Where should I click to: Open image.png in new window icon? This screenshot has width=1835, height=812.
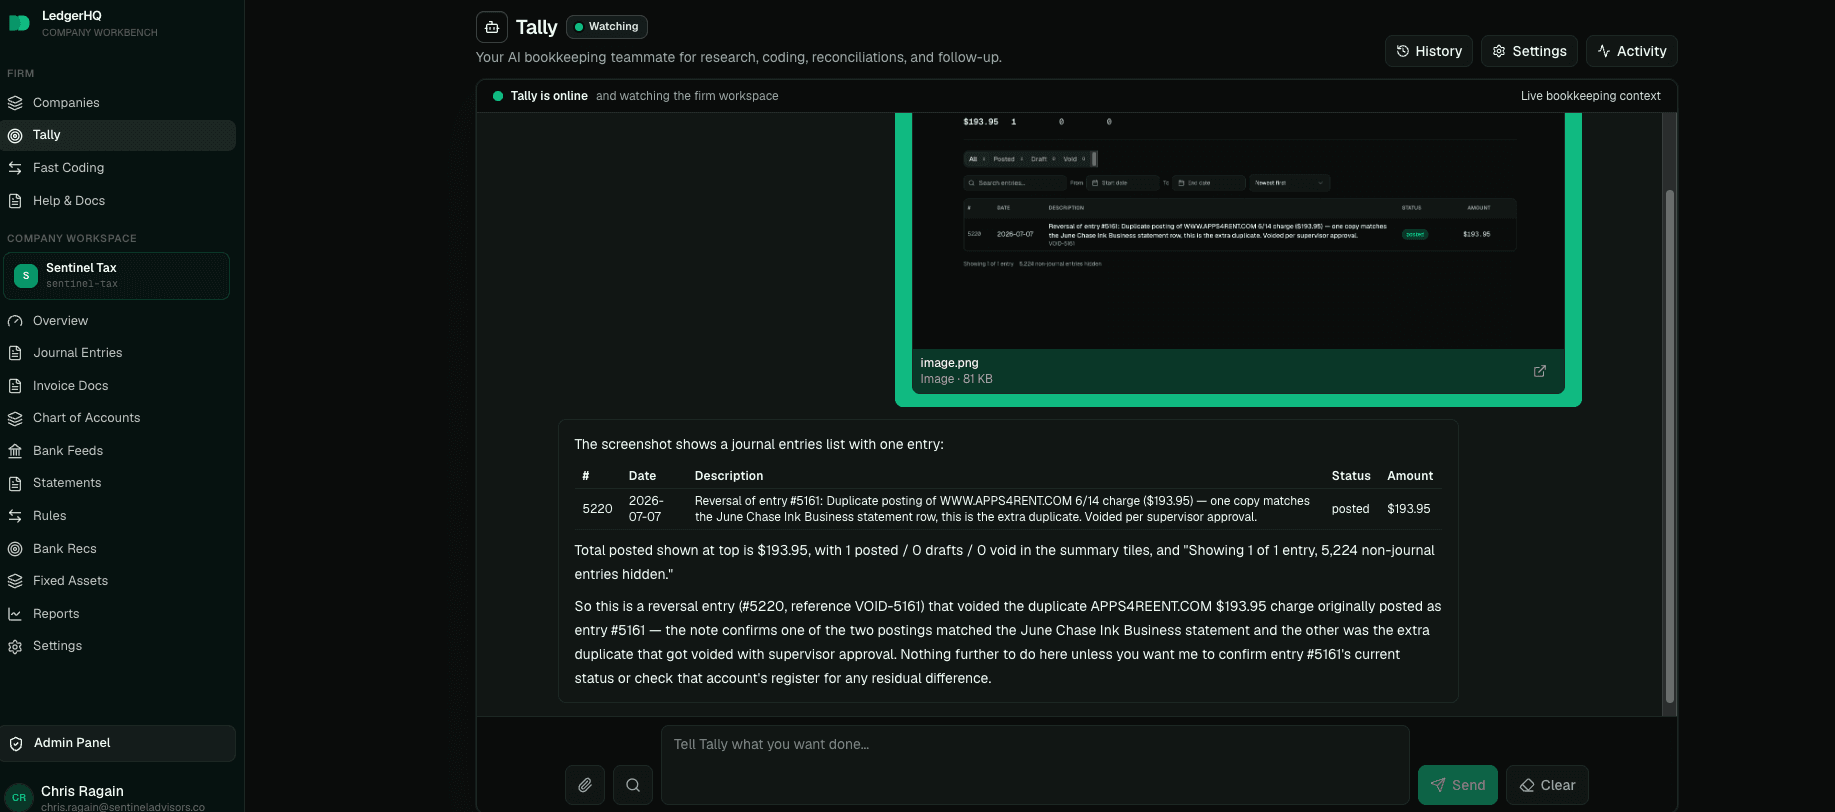click(x=1540, y=371)
